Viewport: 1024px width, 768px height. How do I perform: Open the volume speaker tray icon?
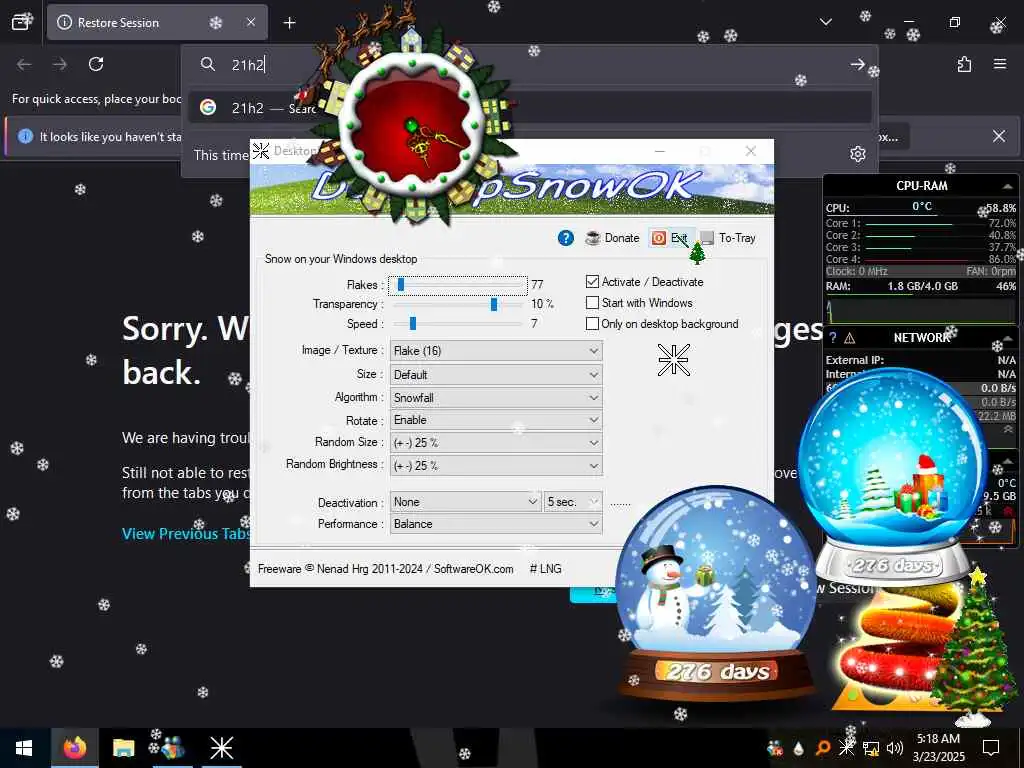tap(895, 748)
